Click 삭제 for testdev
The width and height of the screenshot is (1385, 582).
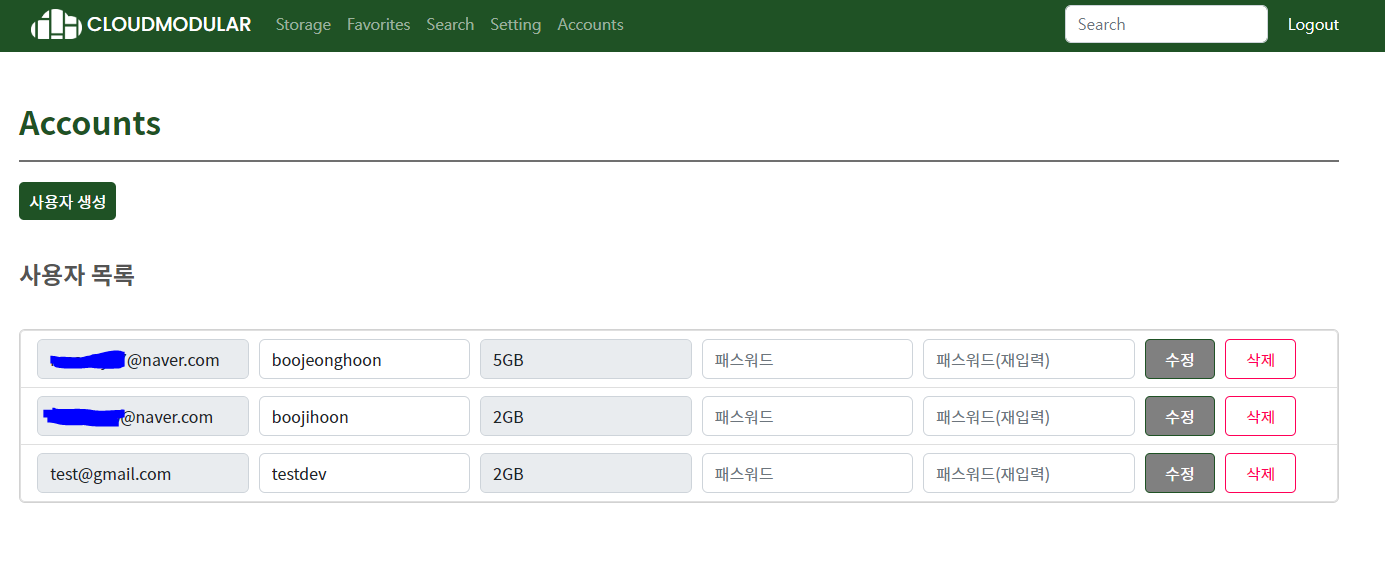tap(1260, 473)
